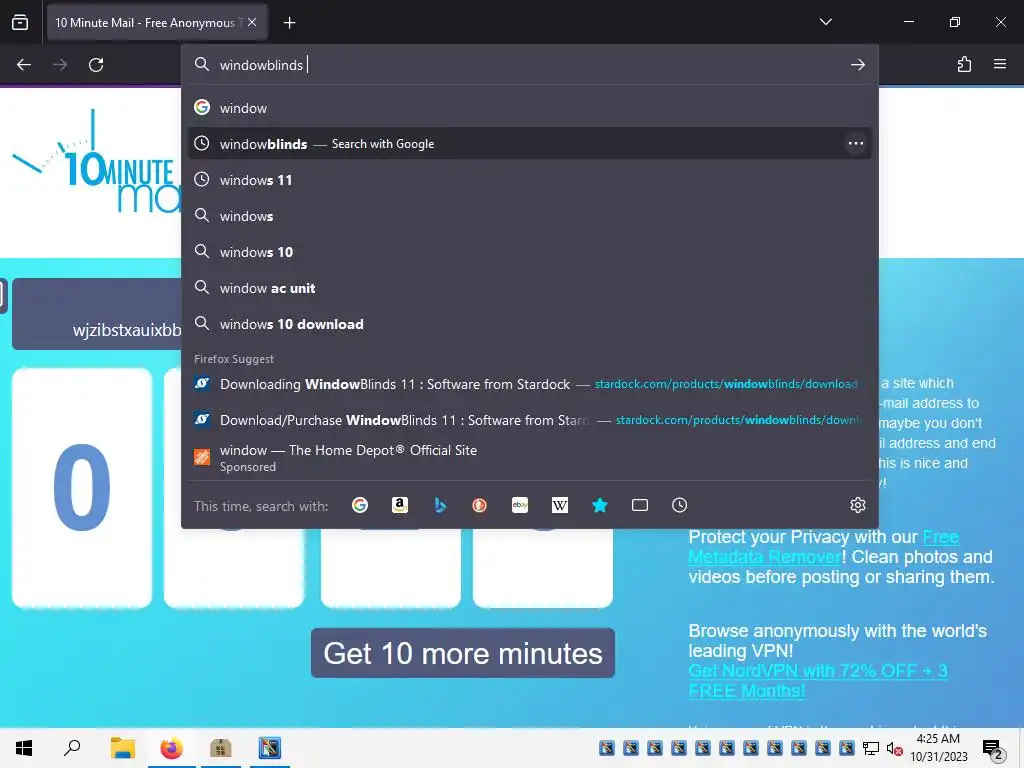Open File Explorer from taskbar
This screenshot has width=1024, height=768.
(x=122, y=748)
